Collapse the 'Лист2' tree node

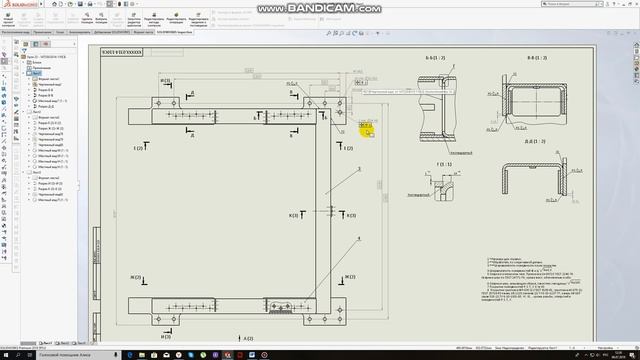pyautogui.click(x=24, y=112)
